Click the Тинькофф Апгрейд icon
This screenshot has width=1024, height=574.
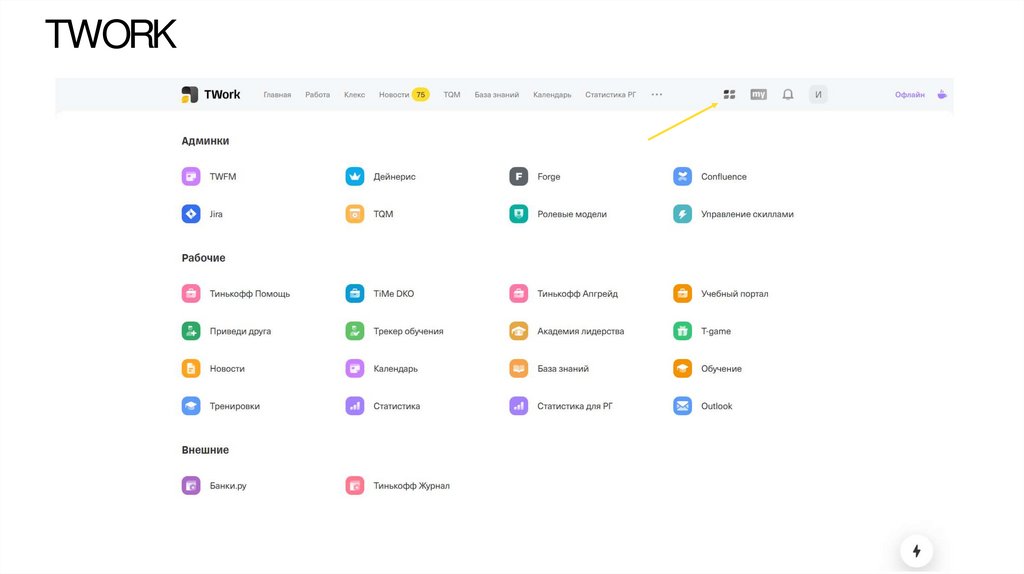pos(519,293)
